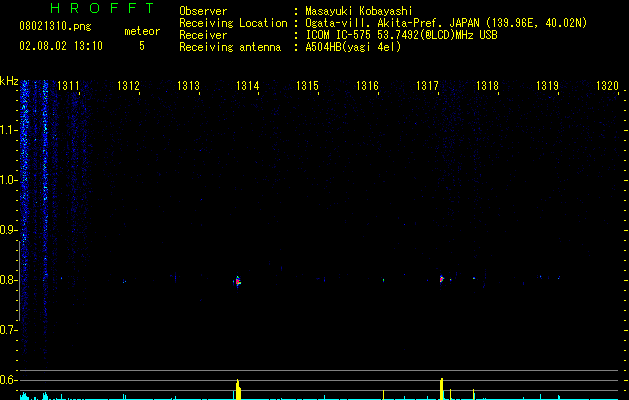This screenshot has width=629, height=400.
Task: Click the 1318 time axis label
Action: [x=487, y=86]
